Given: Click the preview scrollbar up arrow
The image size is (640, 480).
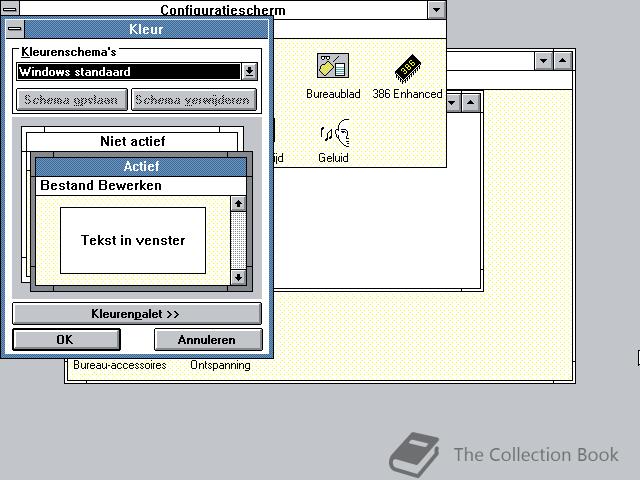Looking at the screenshot, I should (x=238, y=204).
